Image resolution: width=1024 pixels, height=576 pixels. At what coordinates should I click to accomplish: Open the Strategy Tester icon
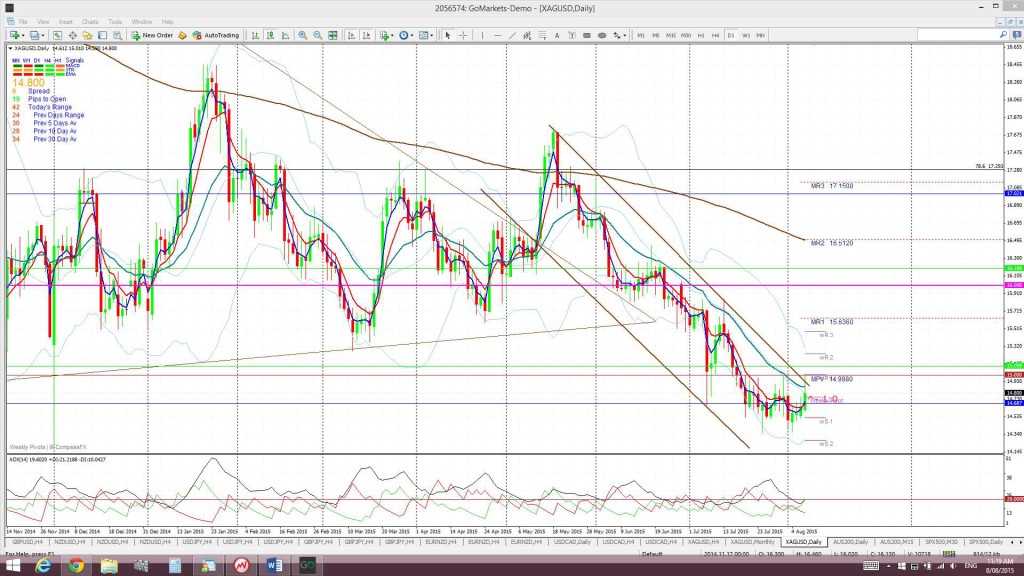click(x=118, y=35)
